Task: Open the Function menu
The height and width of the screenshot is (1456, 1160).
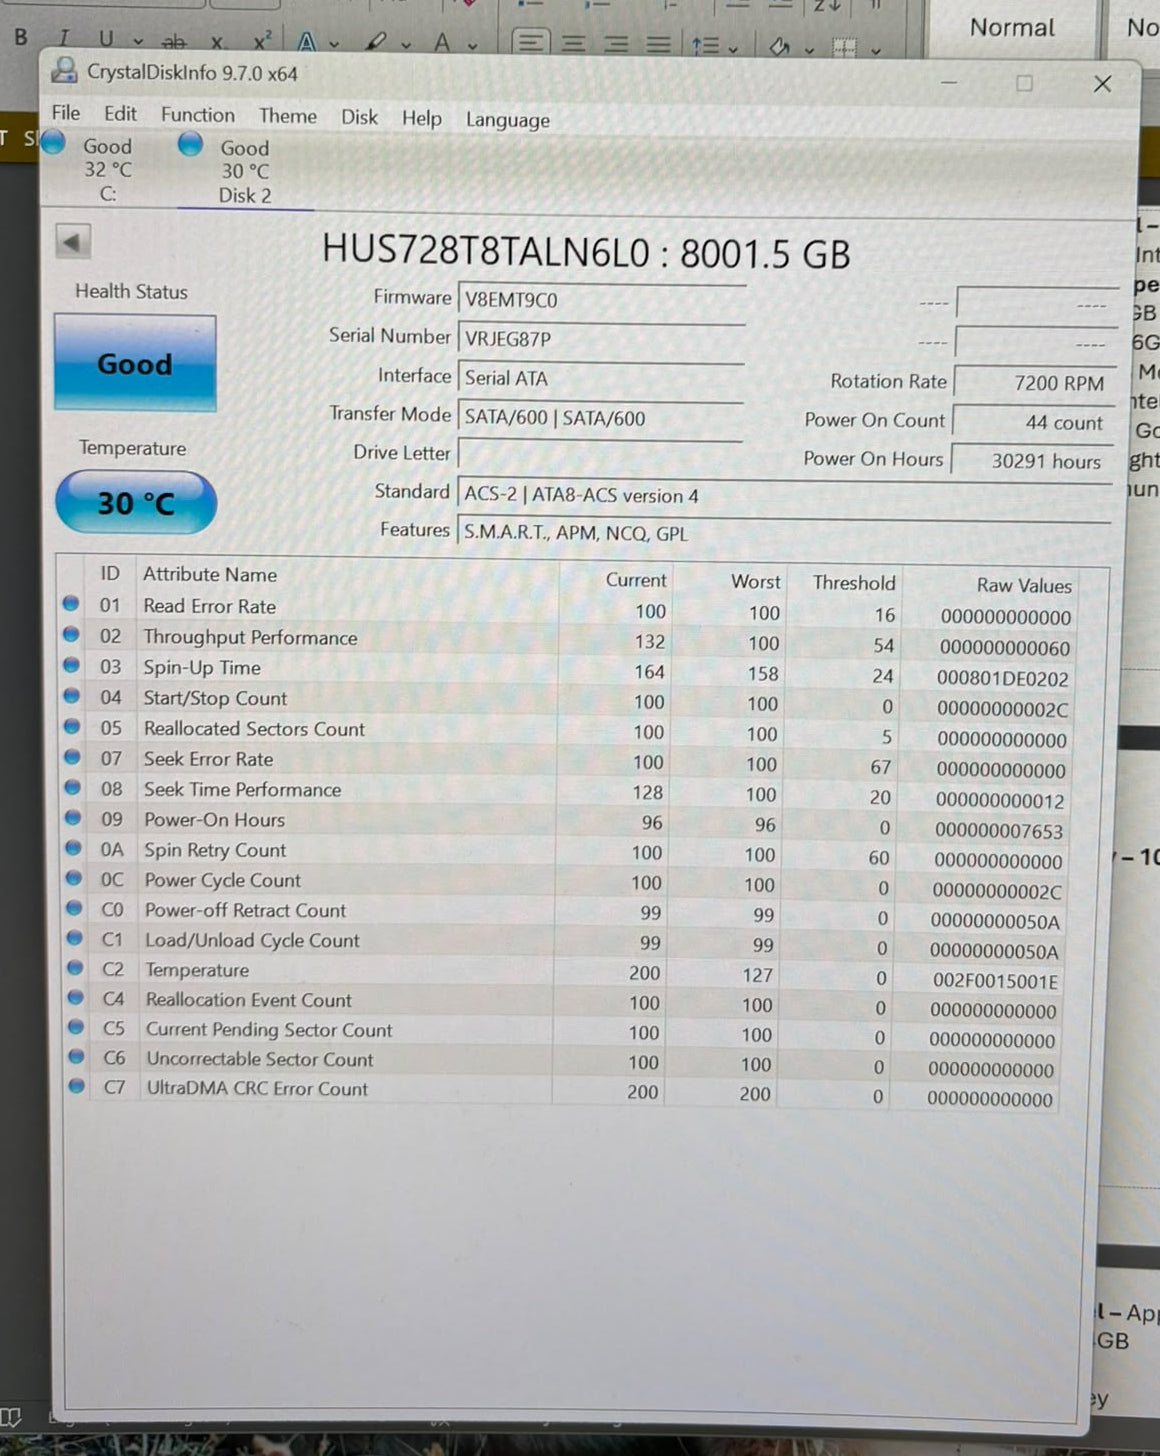Action: click(197, 115)
